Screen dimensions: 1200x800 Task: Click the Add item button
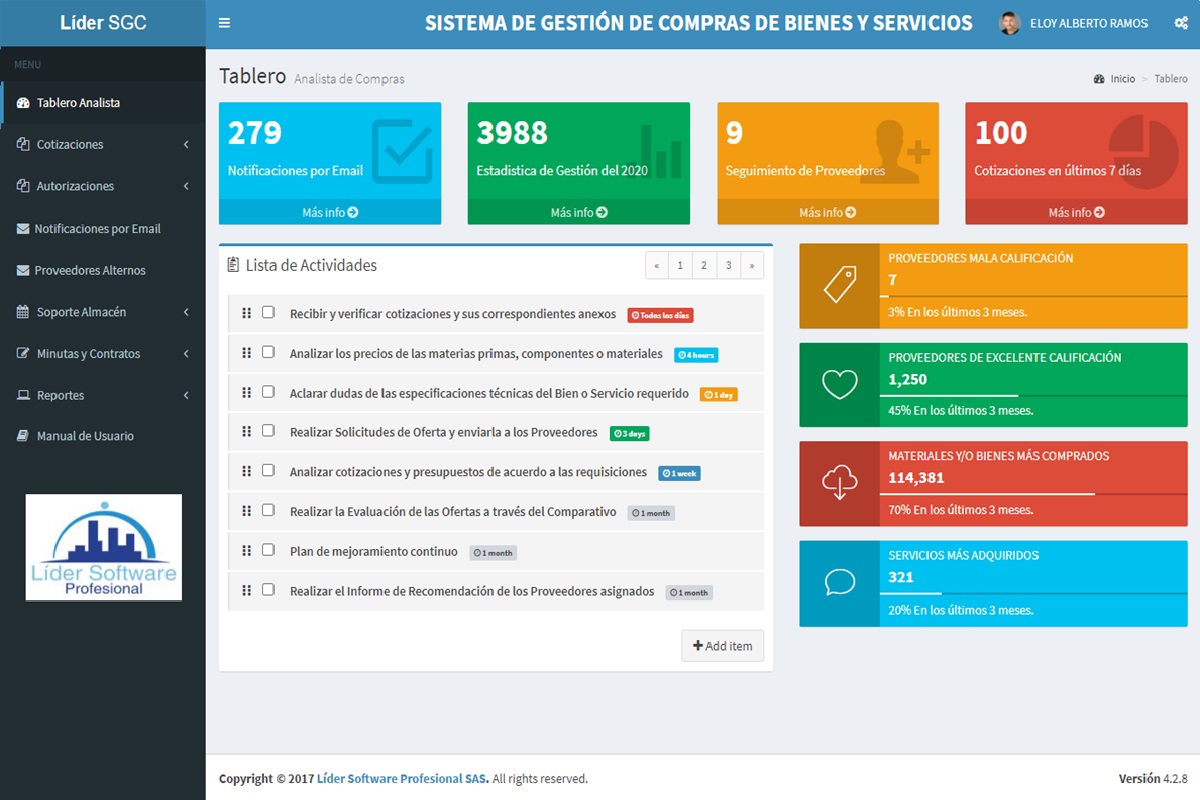(722, 646)
